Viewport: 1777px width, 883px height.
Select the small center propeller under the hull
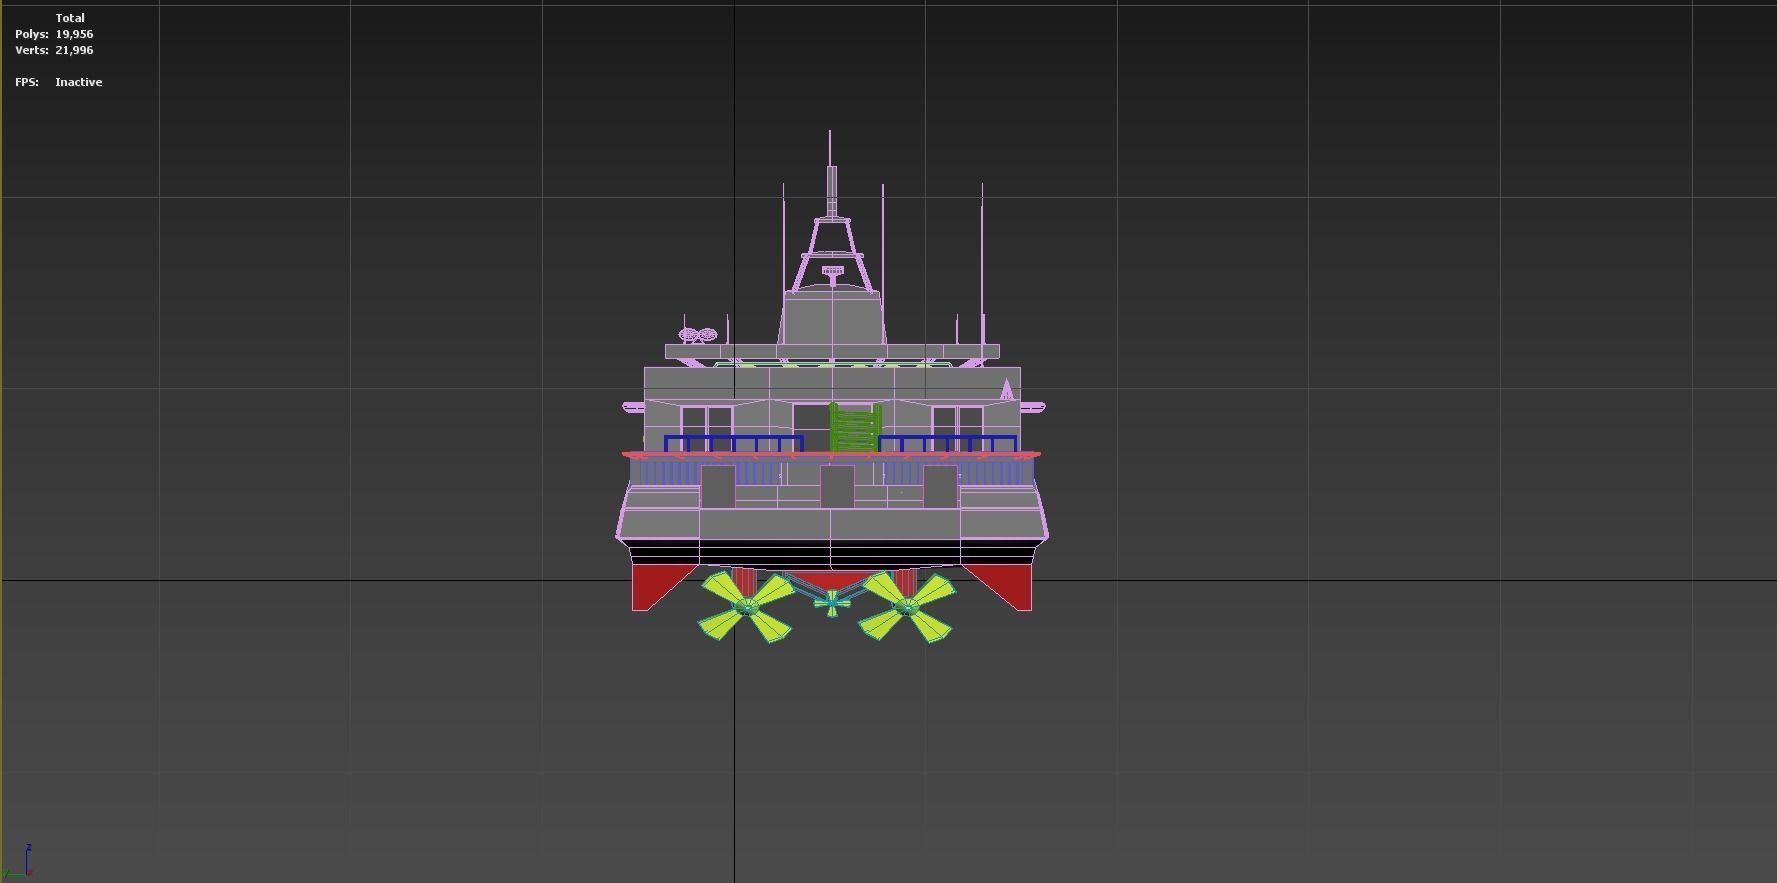click(x=832, y=602)
